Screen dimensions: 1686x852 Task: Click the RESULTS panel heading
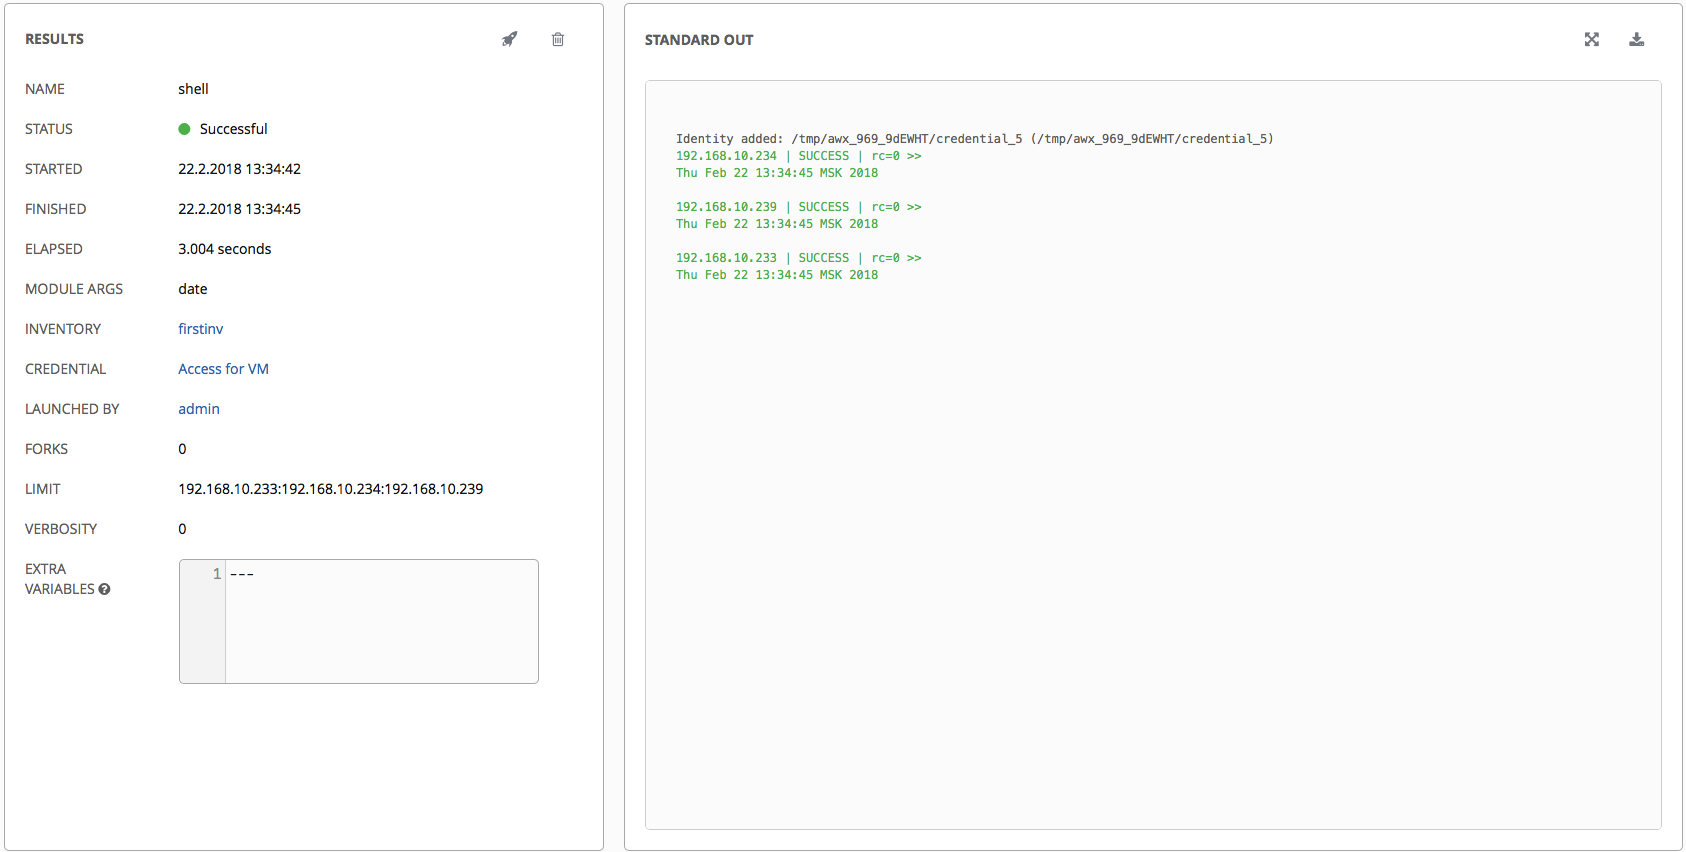coord(55,39)
